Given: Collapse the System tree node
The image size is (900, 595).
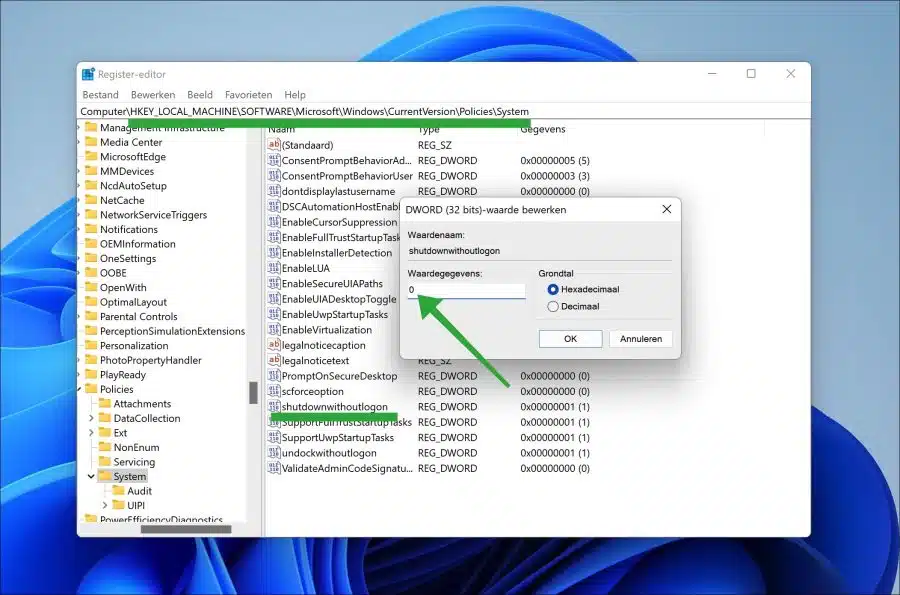Looking at the screenshot, I should [91, 476].
